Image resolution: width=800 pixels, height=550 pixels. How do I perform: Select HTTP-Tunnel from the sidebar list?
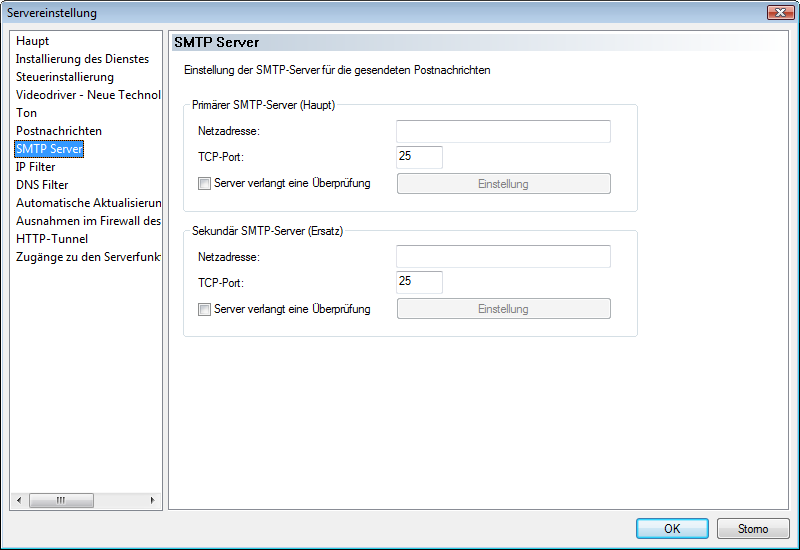coord(52,239)
